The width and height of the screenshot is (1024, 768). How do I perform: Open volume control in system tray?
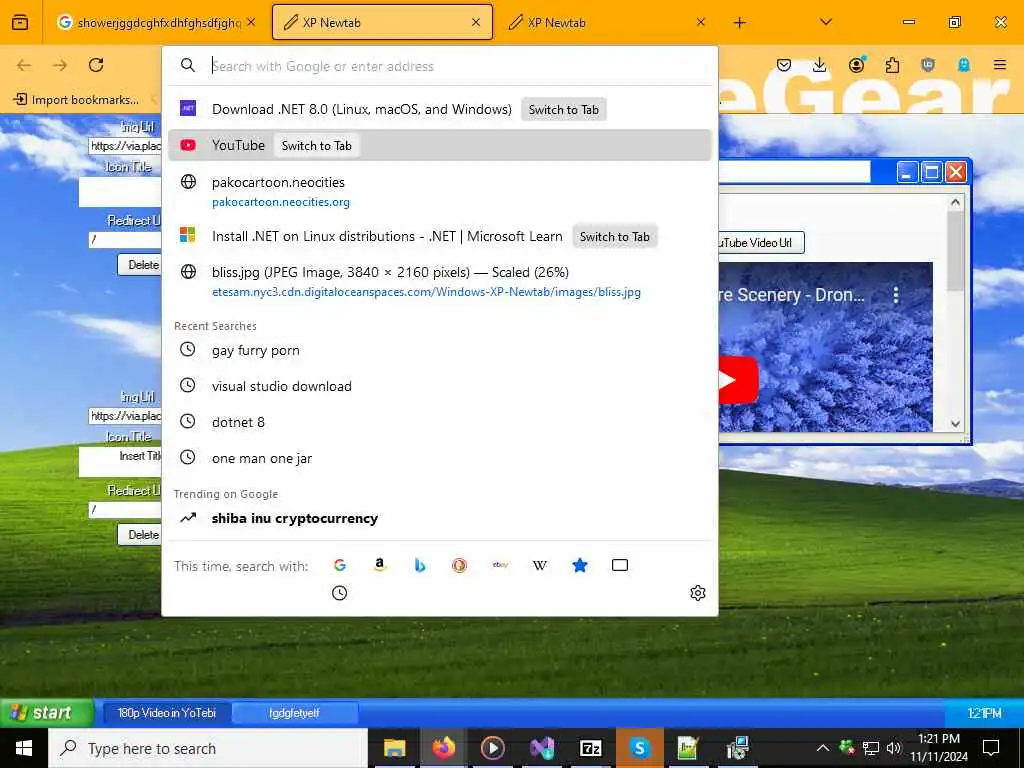(893, 748)
